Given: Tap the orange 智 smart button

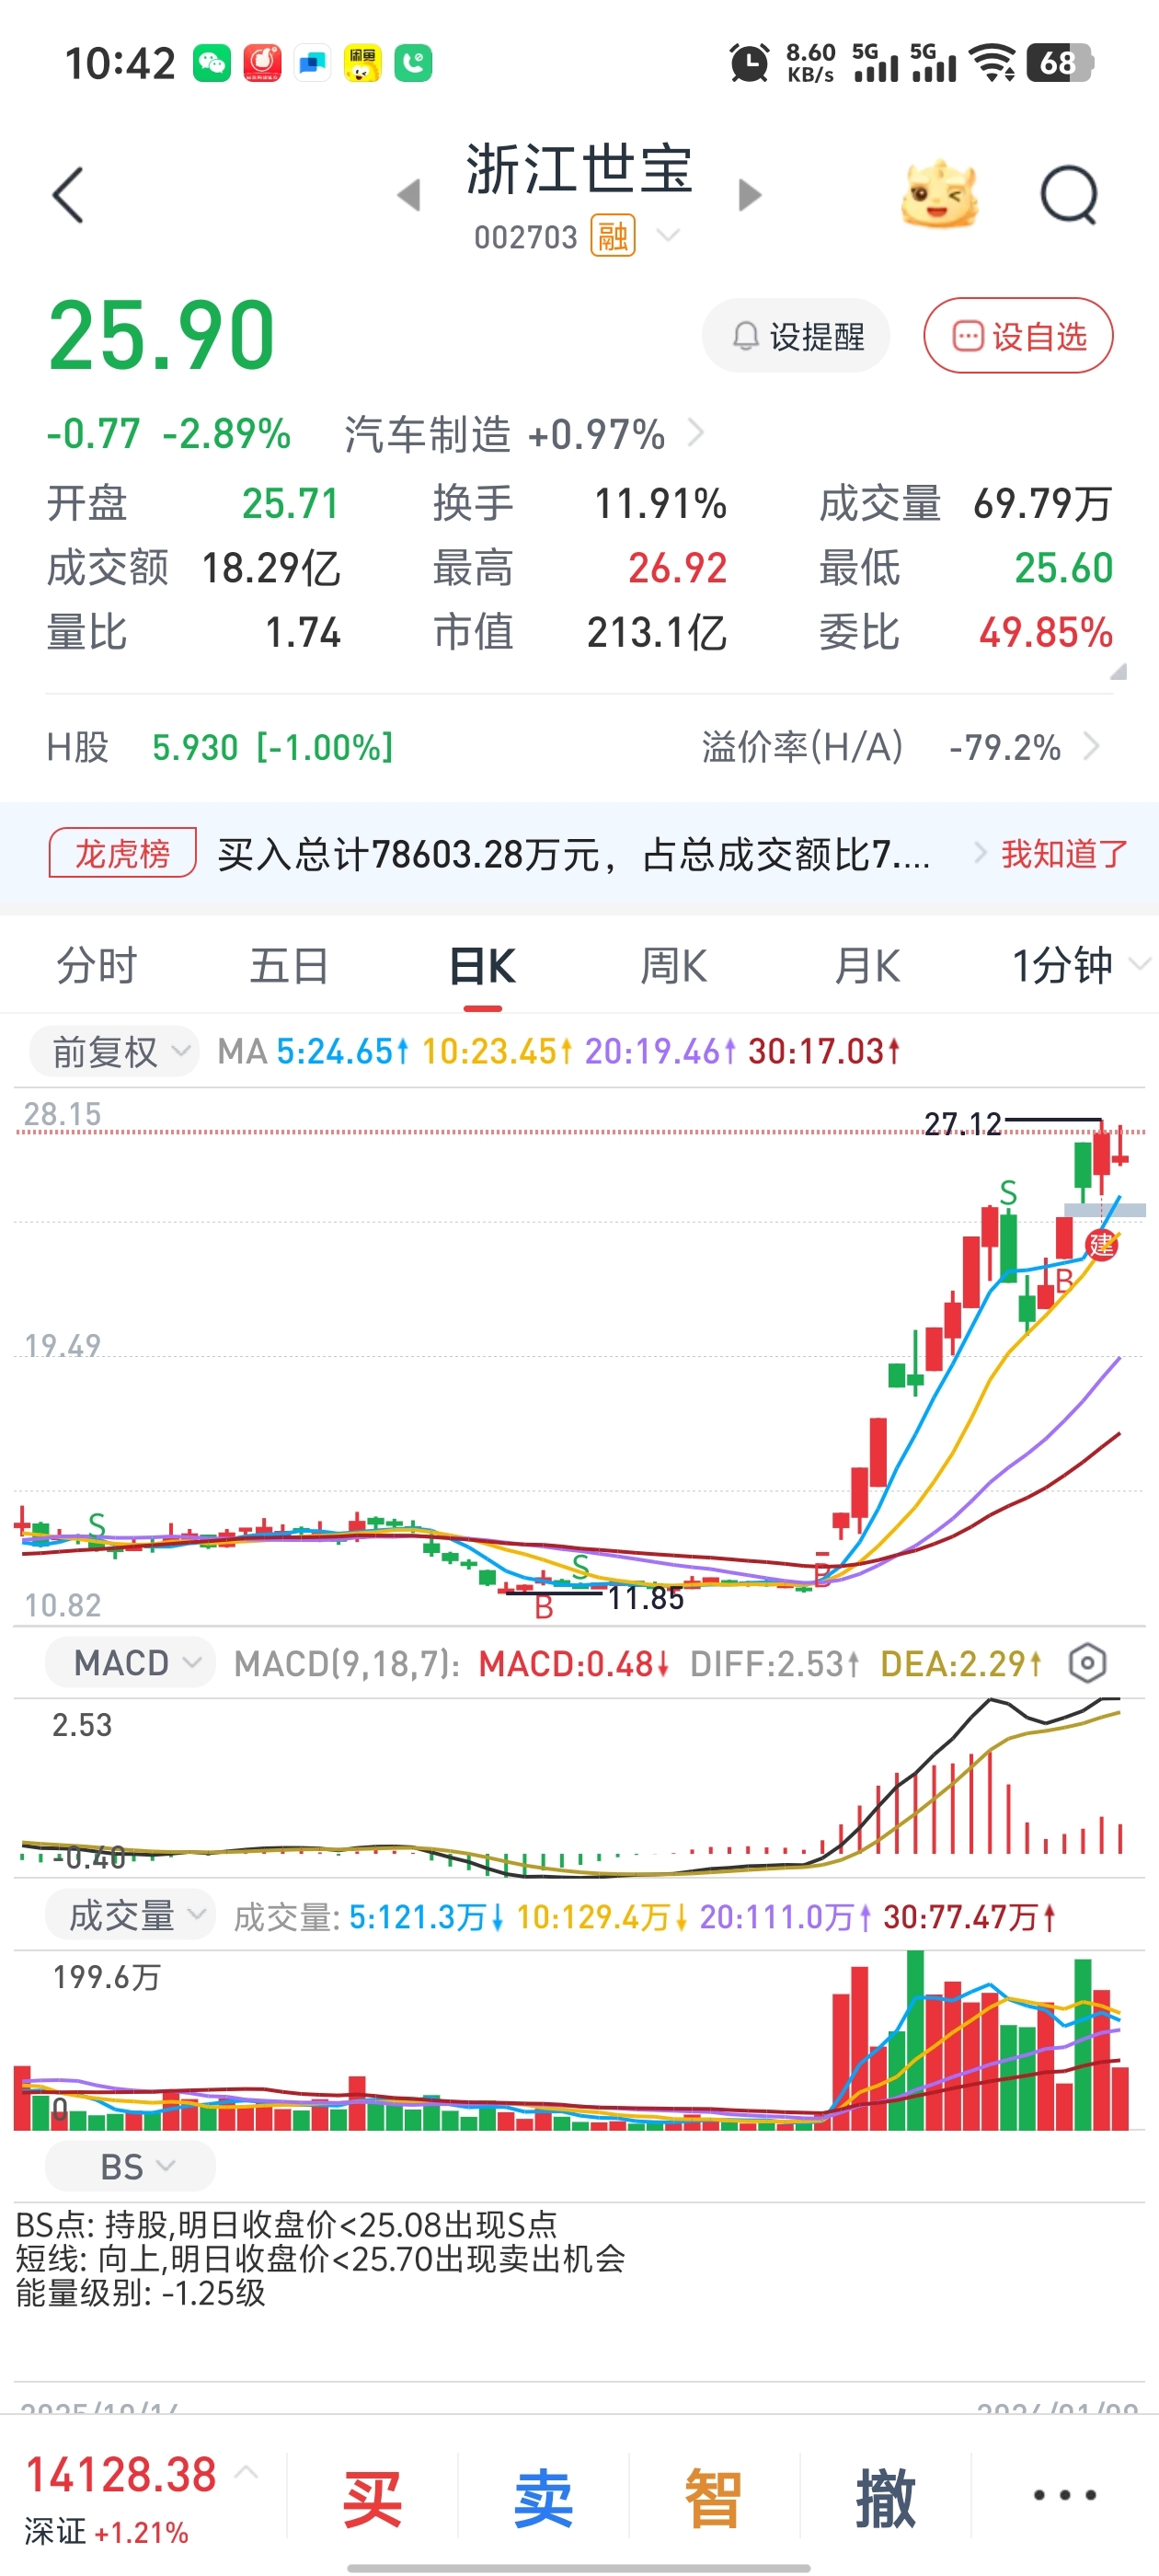Looking at the screenshot, I should tap(714, 2496).
